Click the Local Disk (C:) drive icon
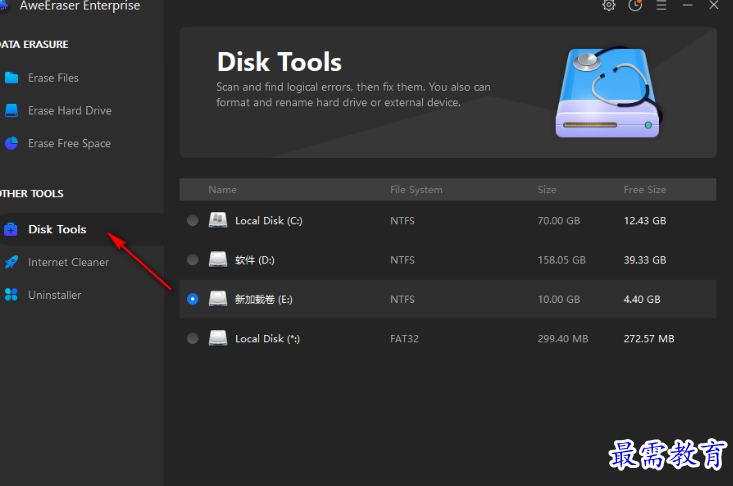This screenshot has width=733, height=486. pyautogui.click(x=218, y=221)
